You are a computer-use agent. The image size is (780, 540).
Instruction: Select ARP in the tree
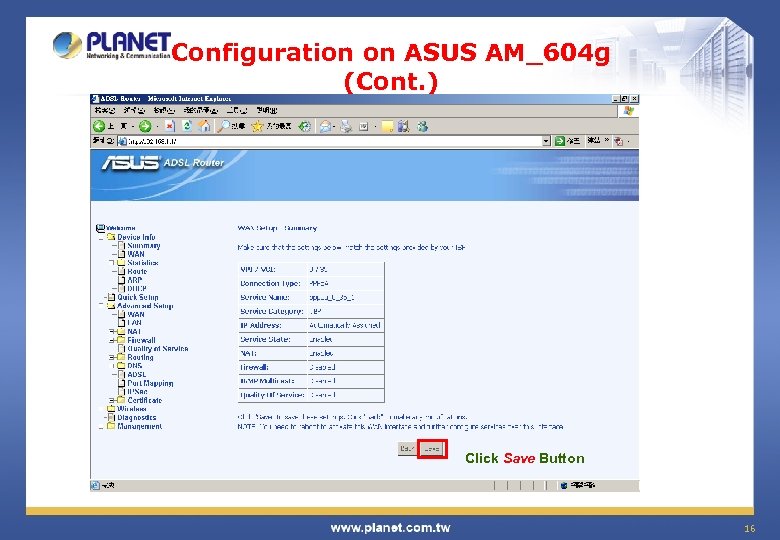coord(135,280)
